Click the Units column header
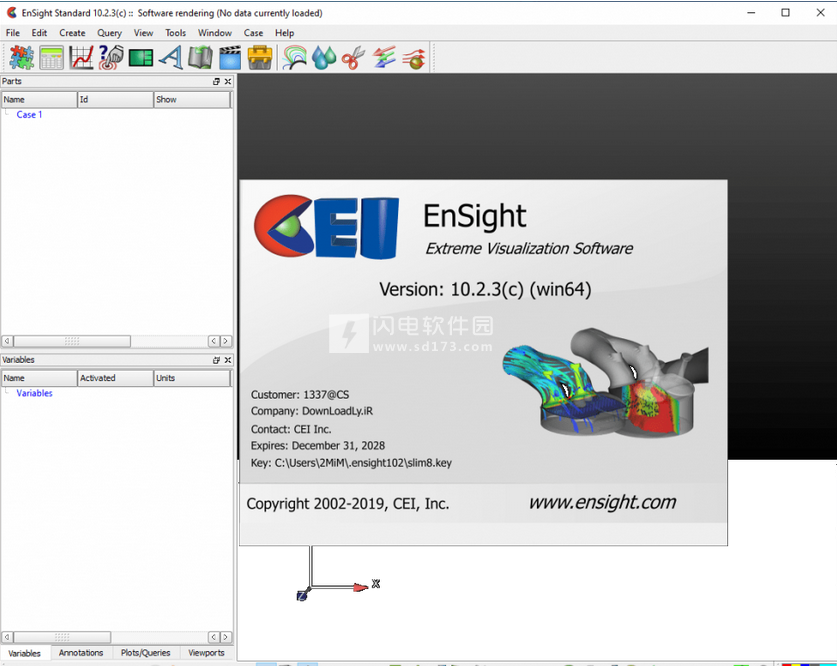The image size is (837, 666). 192,378
